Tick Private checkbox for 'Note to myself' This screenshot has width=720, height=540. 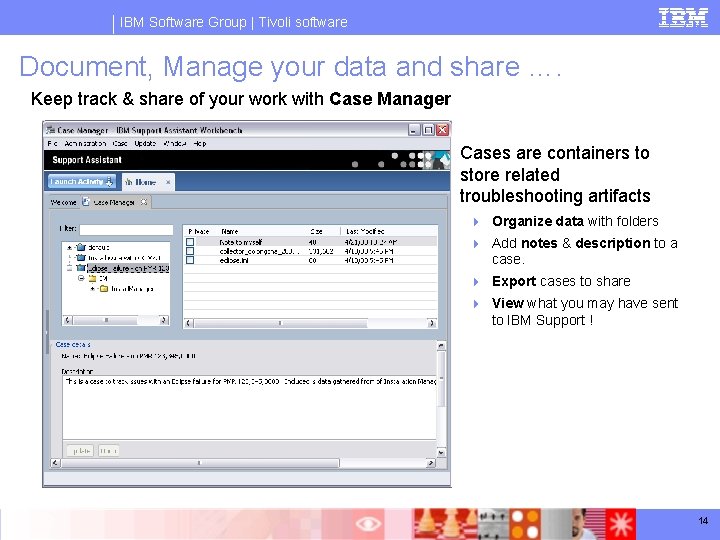(190, 242)
